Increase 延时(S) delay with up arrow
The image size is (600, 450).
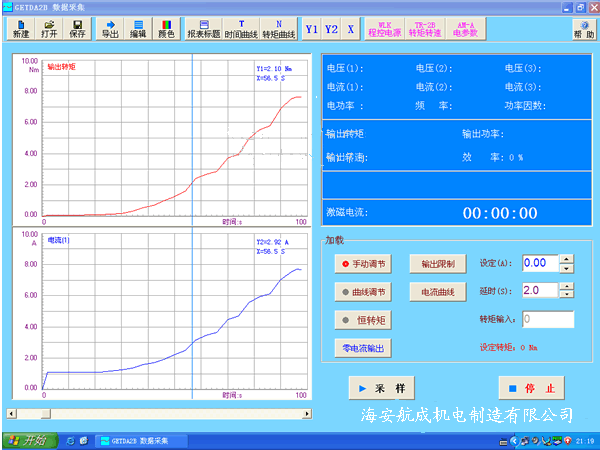[566, 285]
